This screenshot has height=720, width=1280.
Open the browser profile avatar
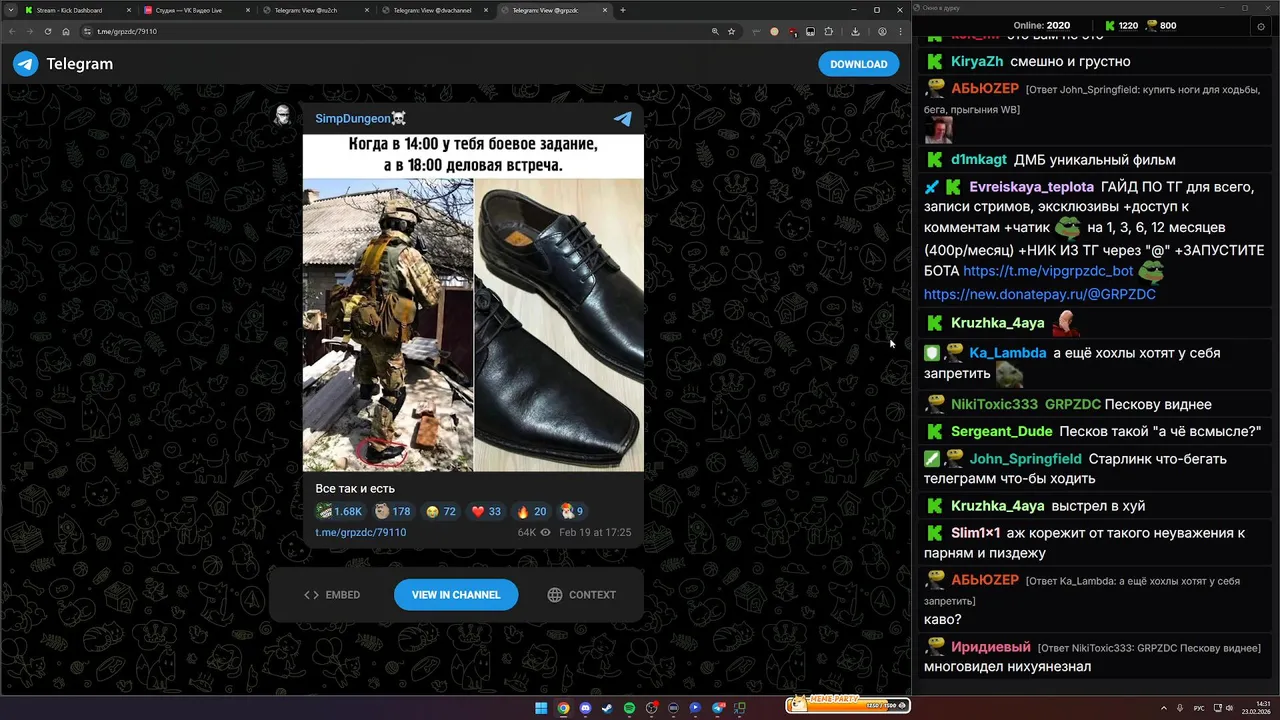pyautogui.click(x=882, y=31)
